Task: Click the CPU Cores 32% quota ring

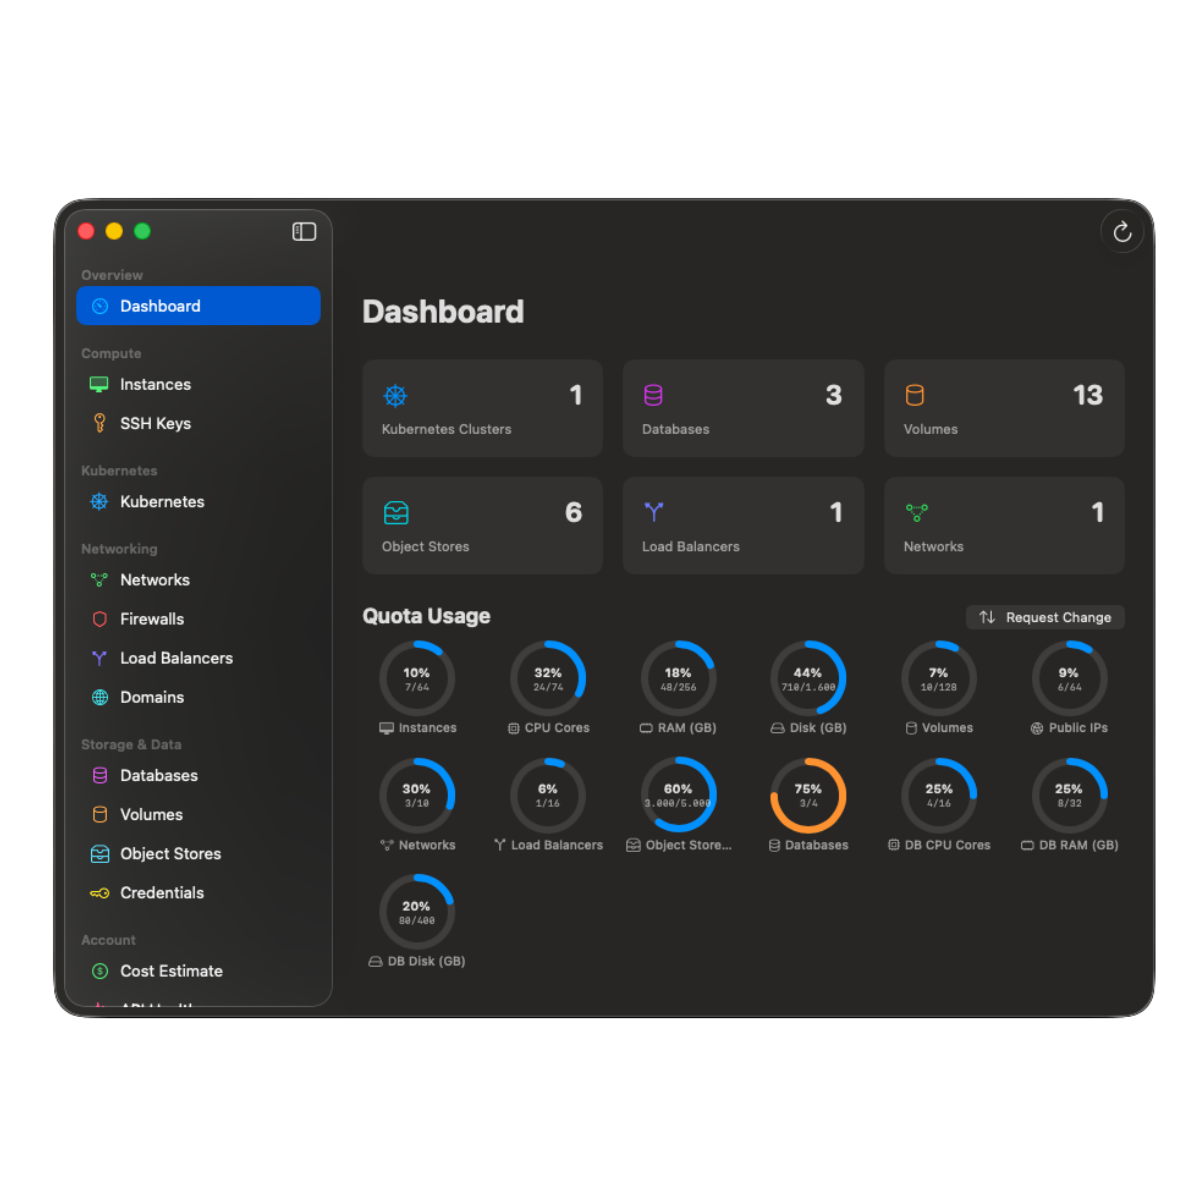Action: point(548,678)
